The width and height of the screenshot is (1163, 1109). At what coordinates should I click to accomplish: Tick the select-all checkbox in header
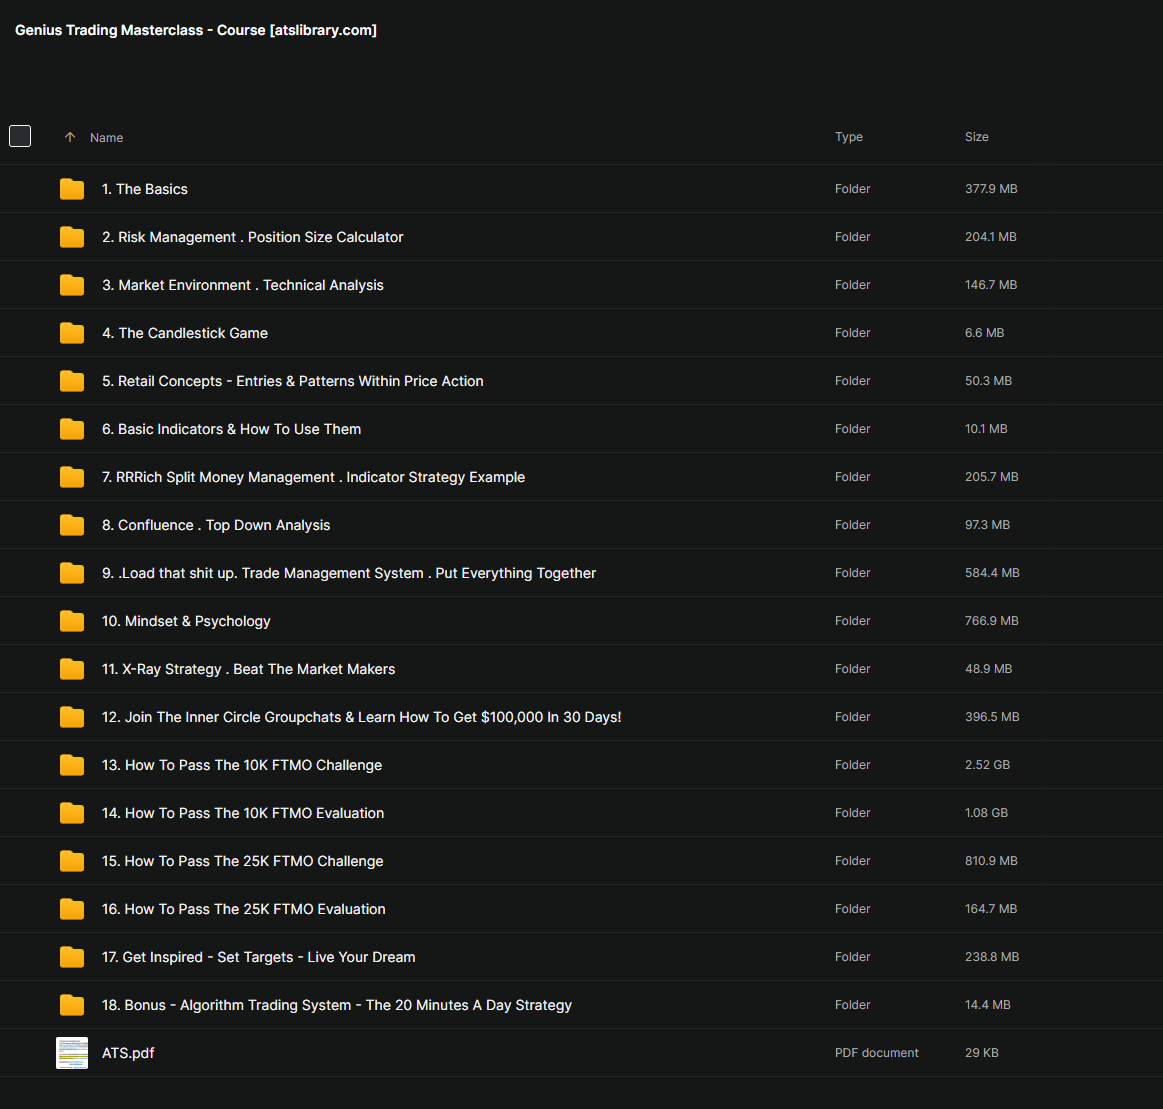click(20, 136)
